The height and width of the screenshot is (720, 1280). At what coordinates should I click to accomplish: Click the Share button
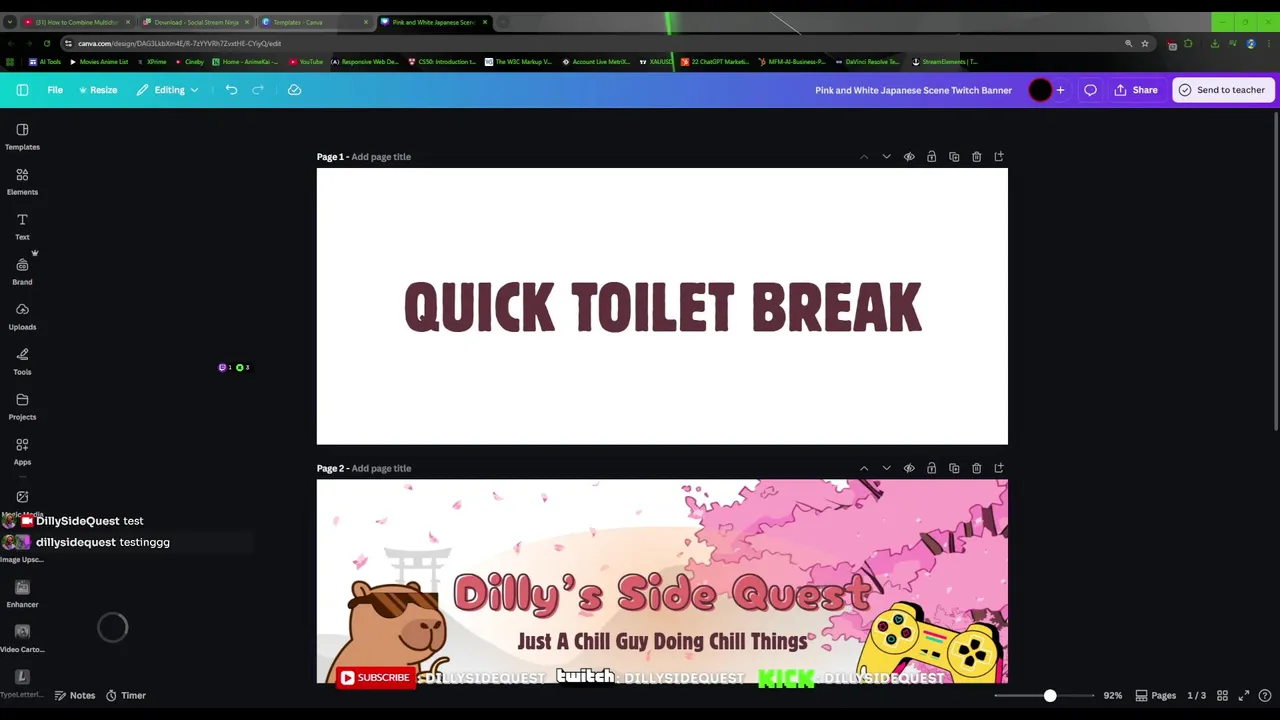pyautogui.click(x=1136, y=90)
